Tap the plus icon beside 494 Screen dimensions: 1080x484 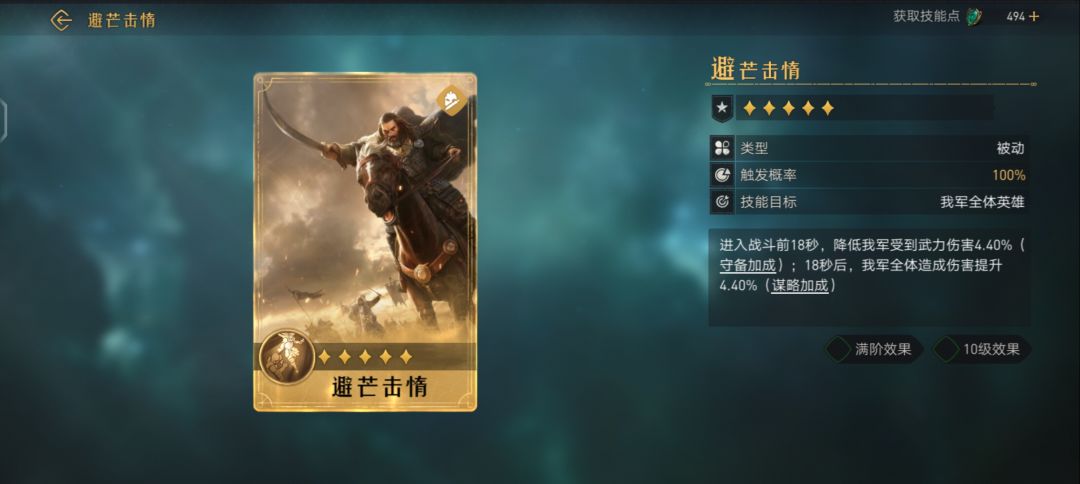[1034, 17]
